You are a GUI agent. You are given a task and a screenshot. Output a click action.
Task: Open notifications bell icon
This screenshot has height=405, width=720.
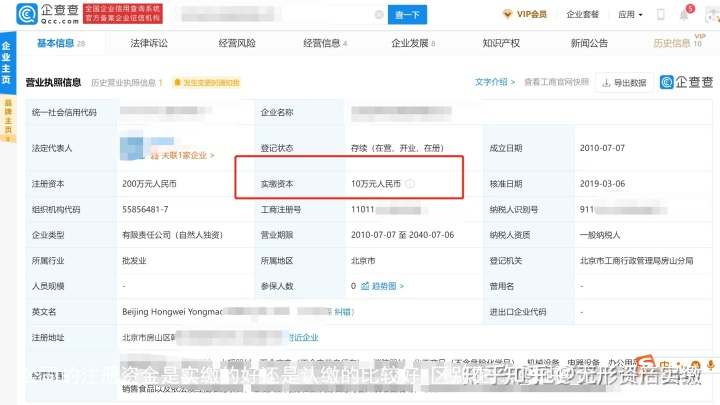pyautogui.click(x=684, y=15)
